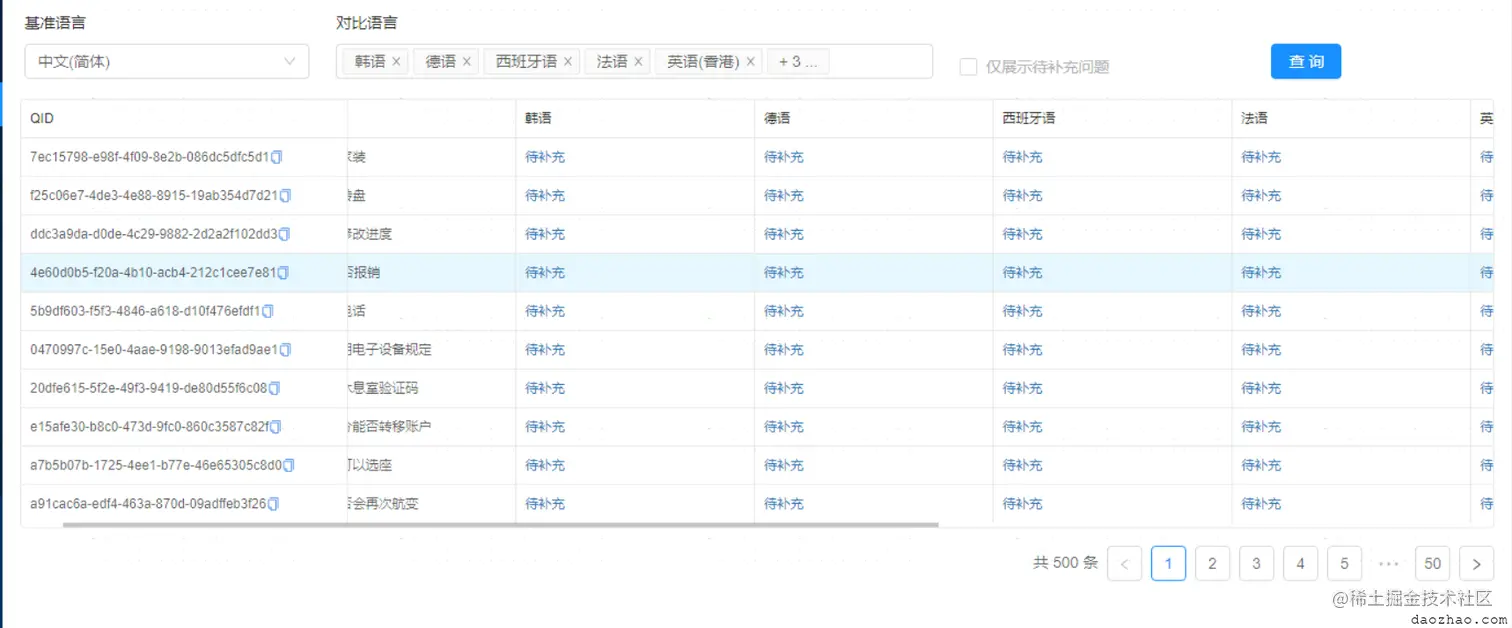Open 韩语 待补充 link in 5b9df603 row
The image size is (1512, 628).
pos(545,311)
